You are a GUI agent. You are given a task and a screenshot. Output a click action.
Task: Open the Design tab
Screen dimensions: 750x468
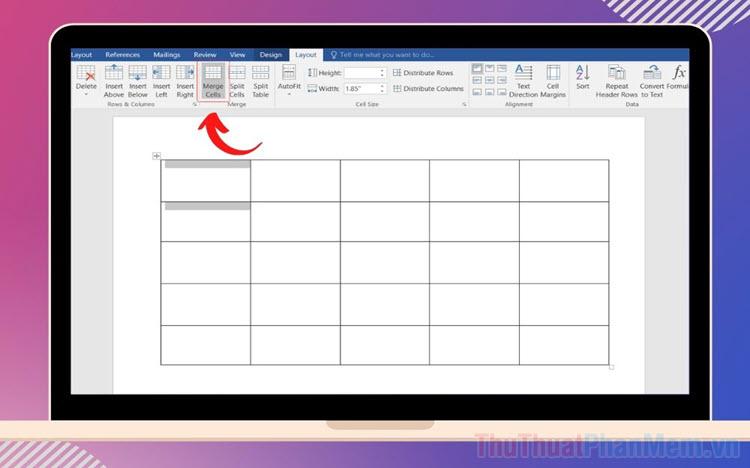[271, 55]
